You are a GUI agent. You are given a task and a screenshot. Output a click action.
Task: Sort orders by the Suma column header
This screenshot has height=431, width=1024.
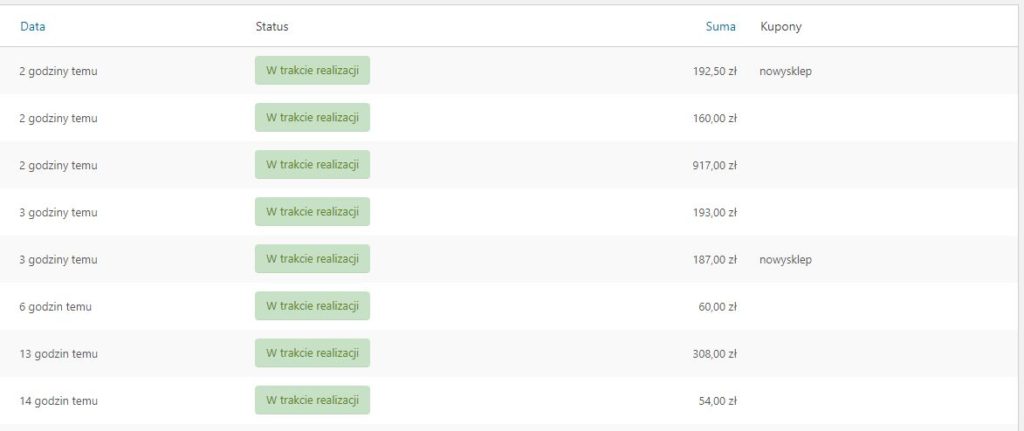(x=720, y=27)
